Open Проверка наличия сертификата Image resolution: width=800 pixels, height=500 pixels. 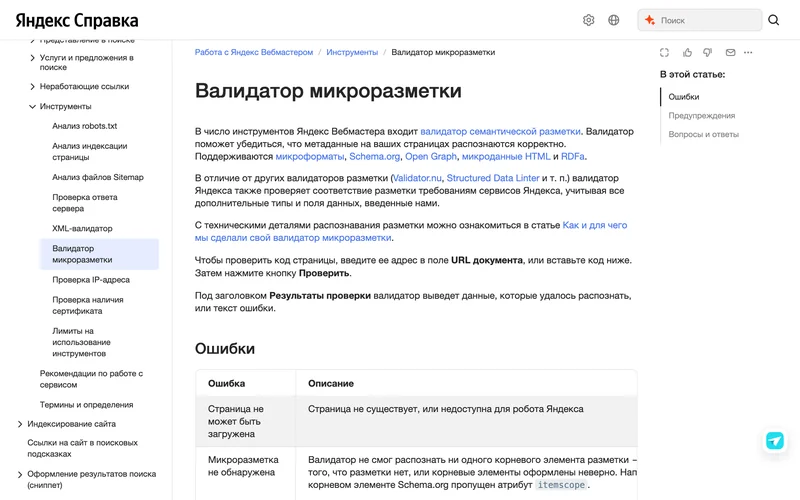(x=88, y=305)
